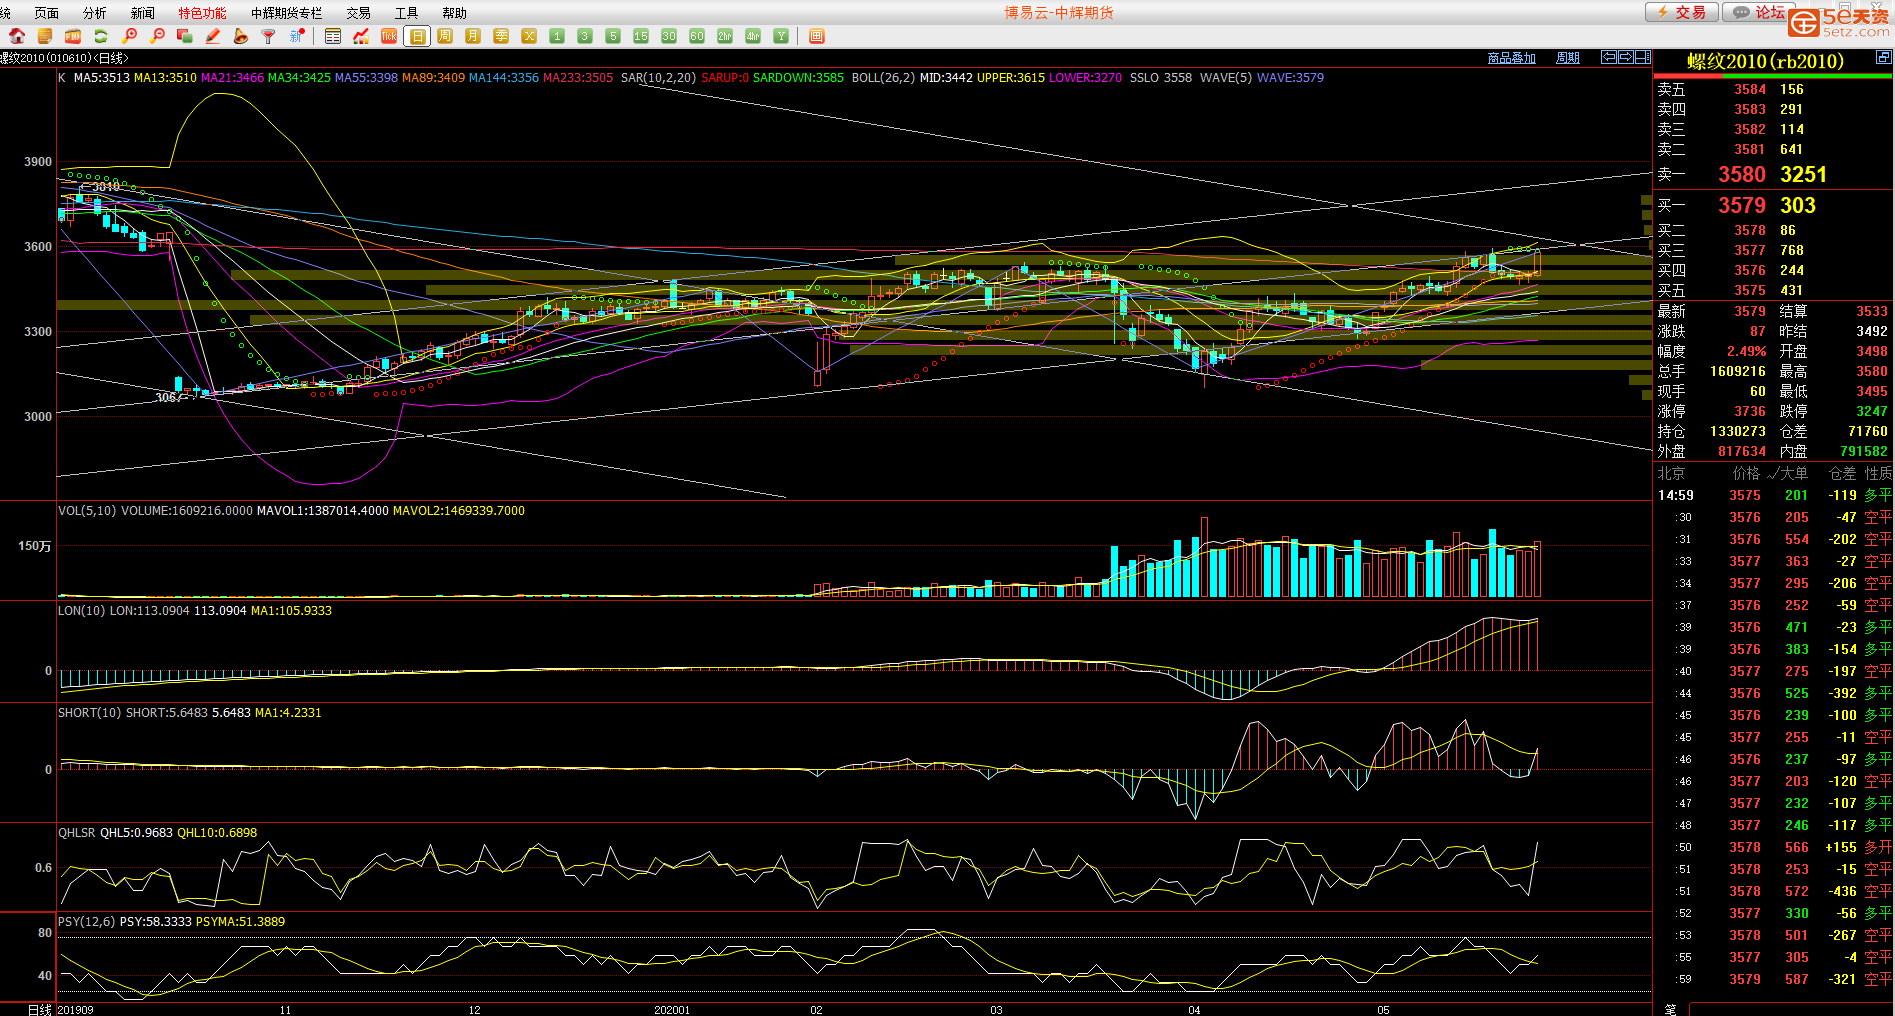Go to next contract with right arrow

1626,57
